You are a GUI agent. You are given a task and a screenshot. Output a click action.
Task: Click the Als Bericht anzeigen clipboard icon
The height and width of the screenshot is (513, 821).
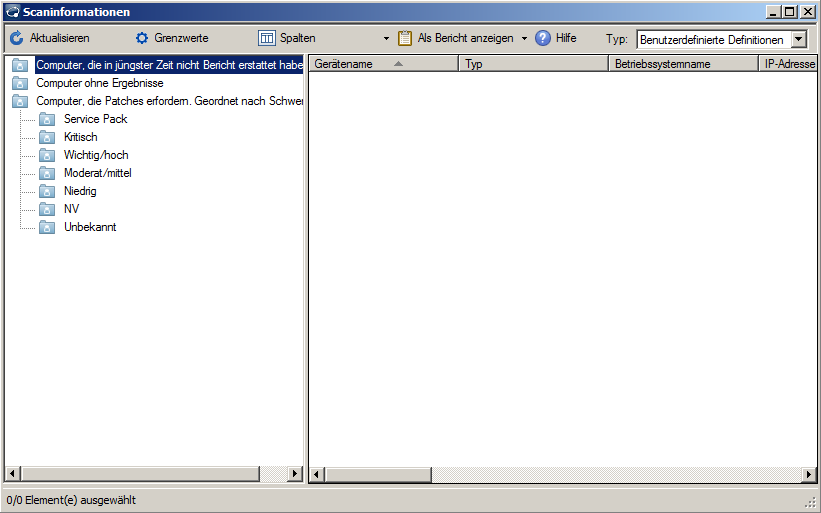tap(405, 38)
